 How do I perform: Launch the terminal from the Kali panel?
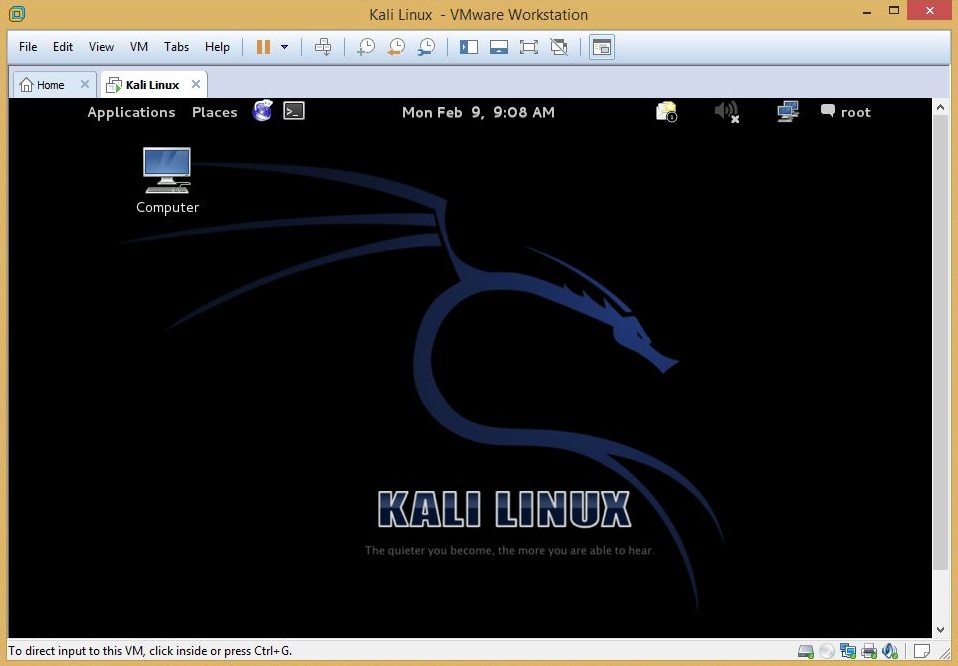pos(294,111)
